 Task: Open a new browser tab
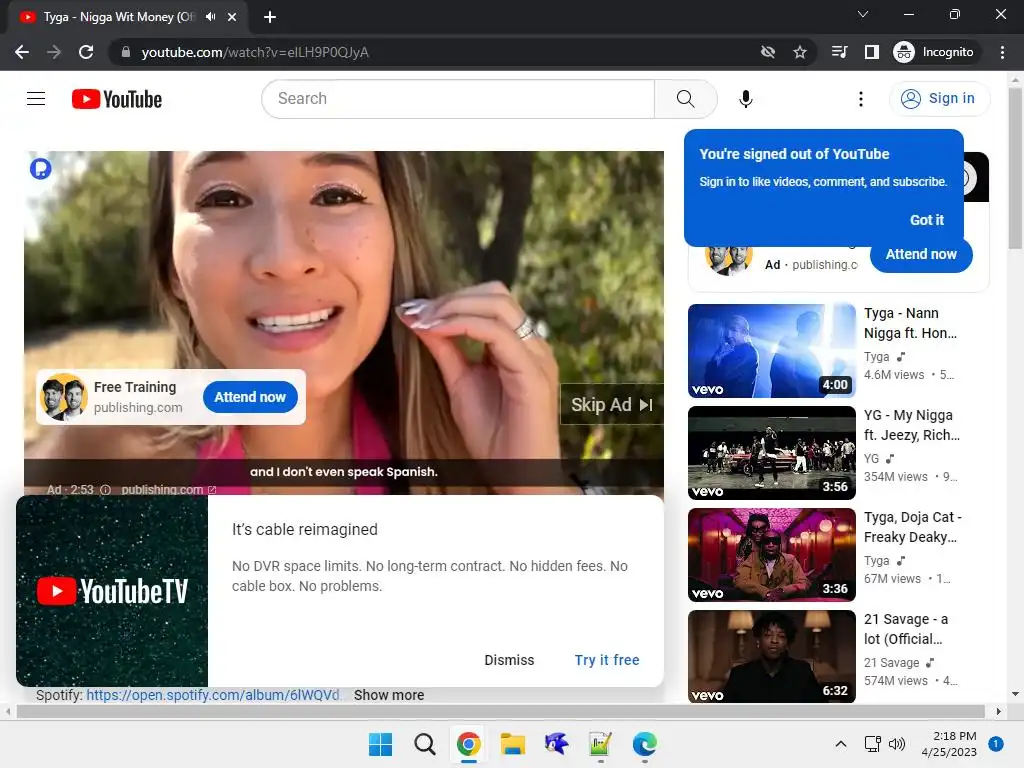coord(270,17)
